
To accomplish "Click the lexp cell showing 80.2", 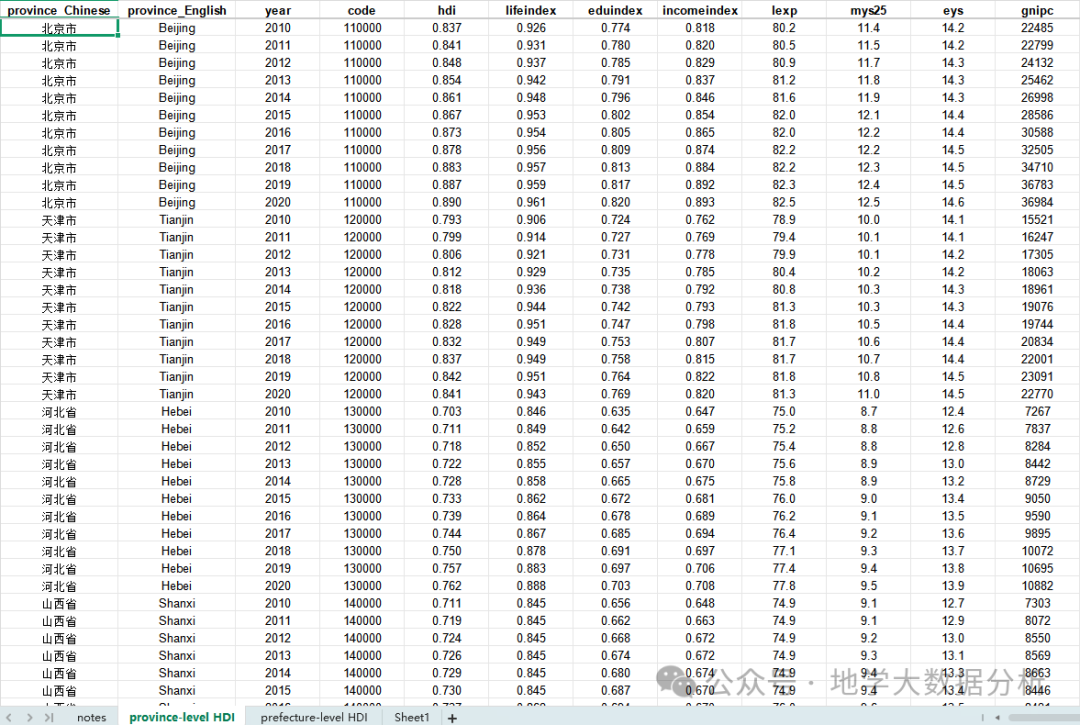I will [x=784, y=28].
